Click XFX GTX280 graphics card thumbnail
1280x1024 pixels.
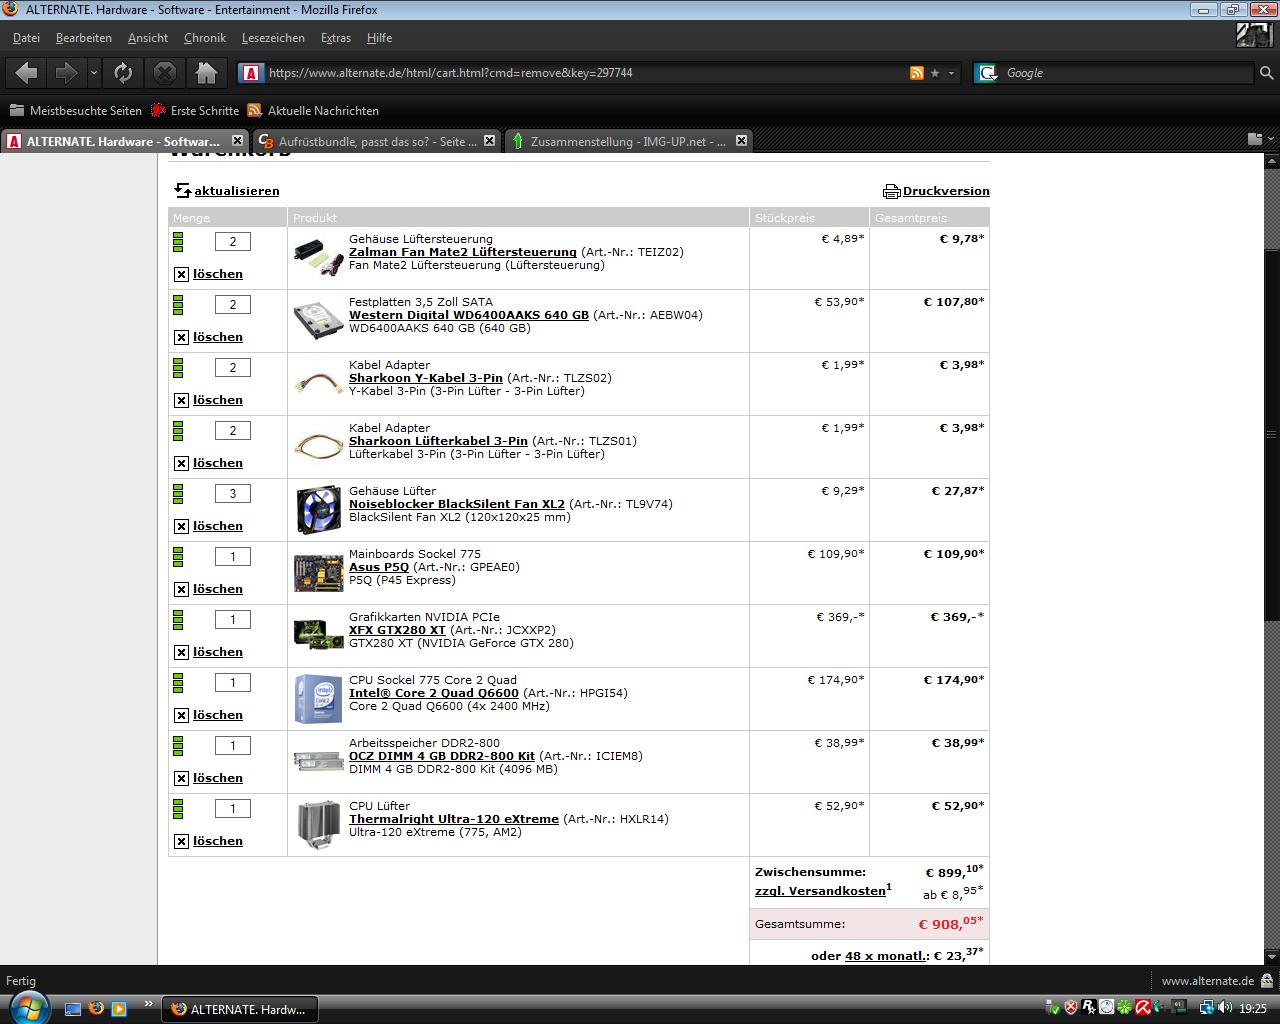tap(318, 635)
